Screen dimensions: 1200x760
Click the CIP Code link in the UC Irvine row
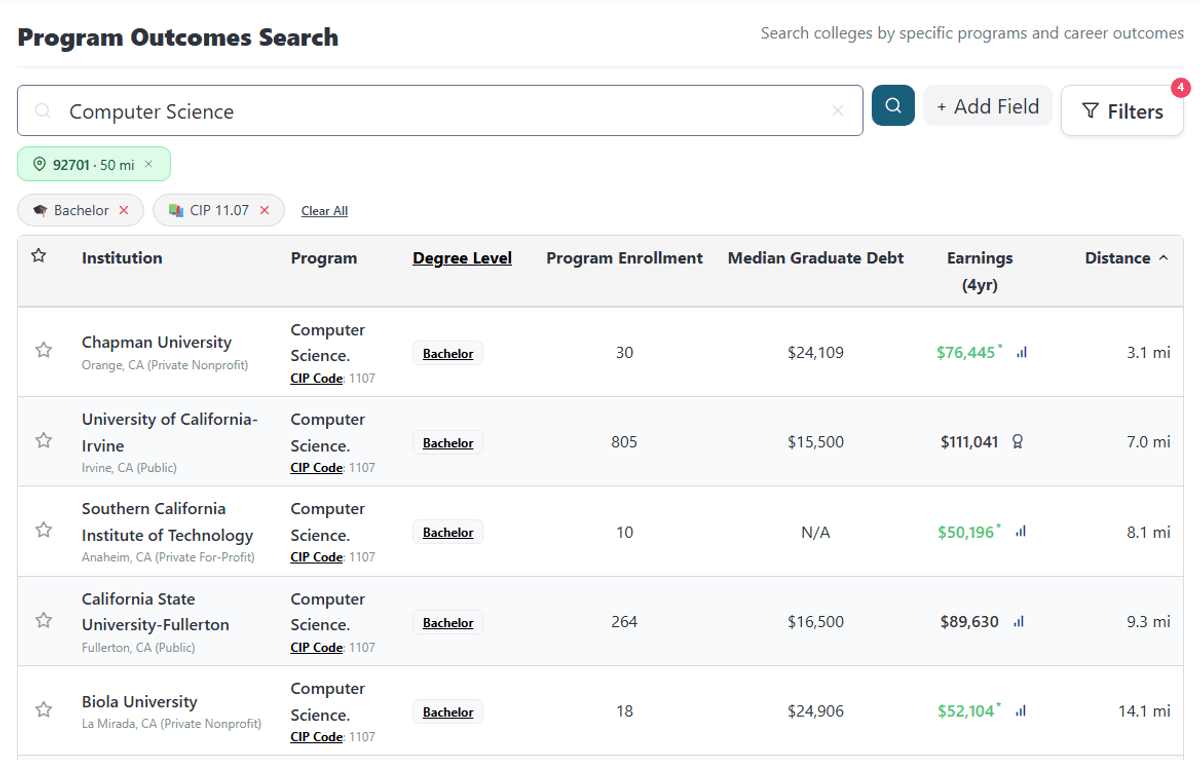(317, 467)
